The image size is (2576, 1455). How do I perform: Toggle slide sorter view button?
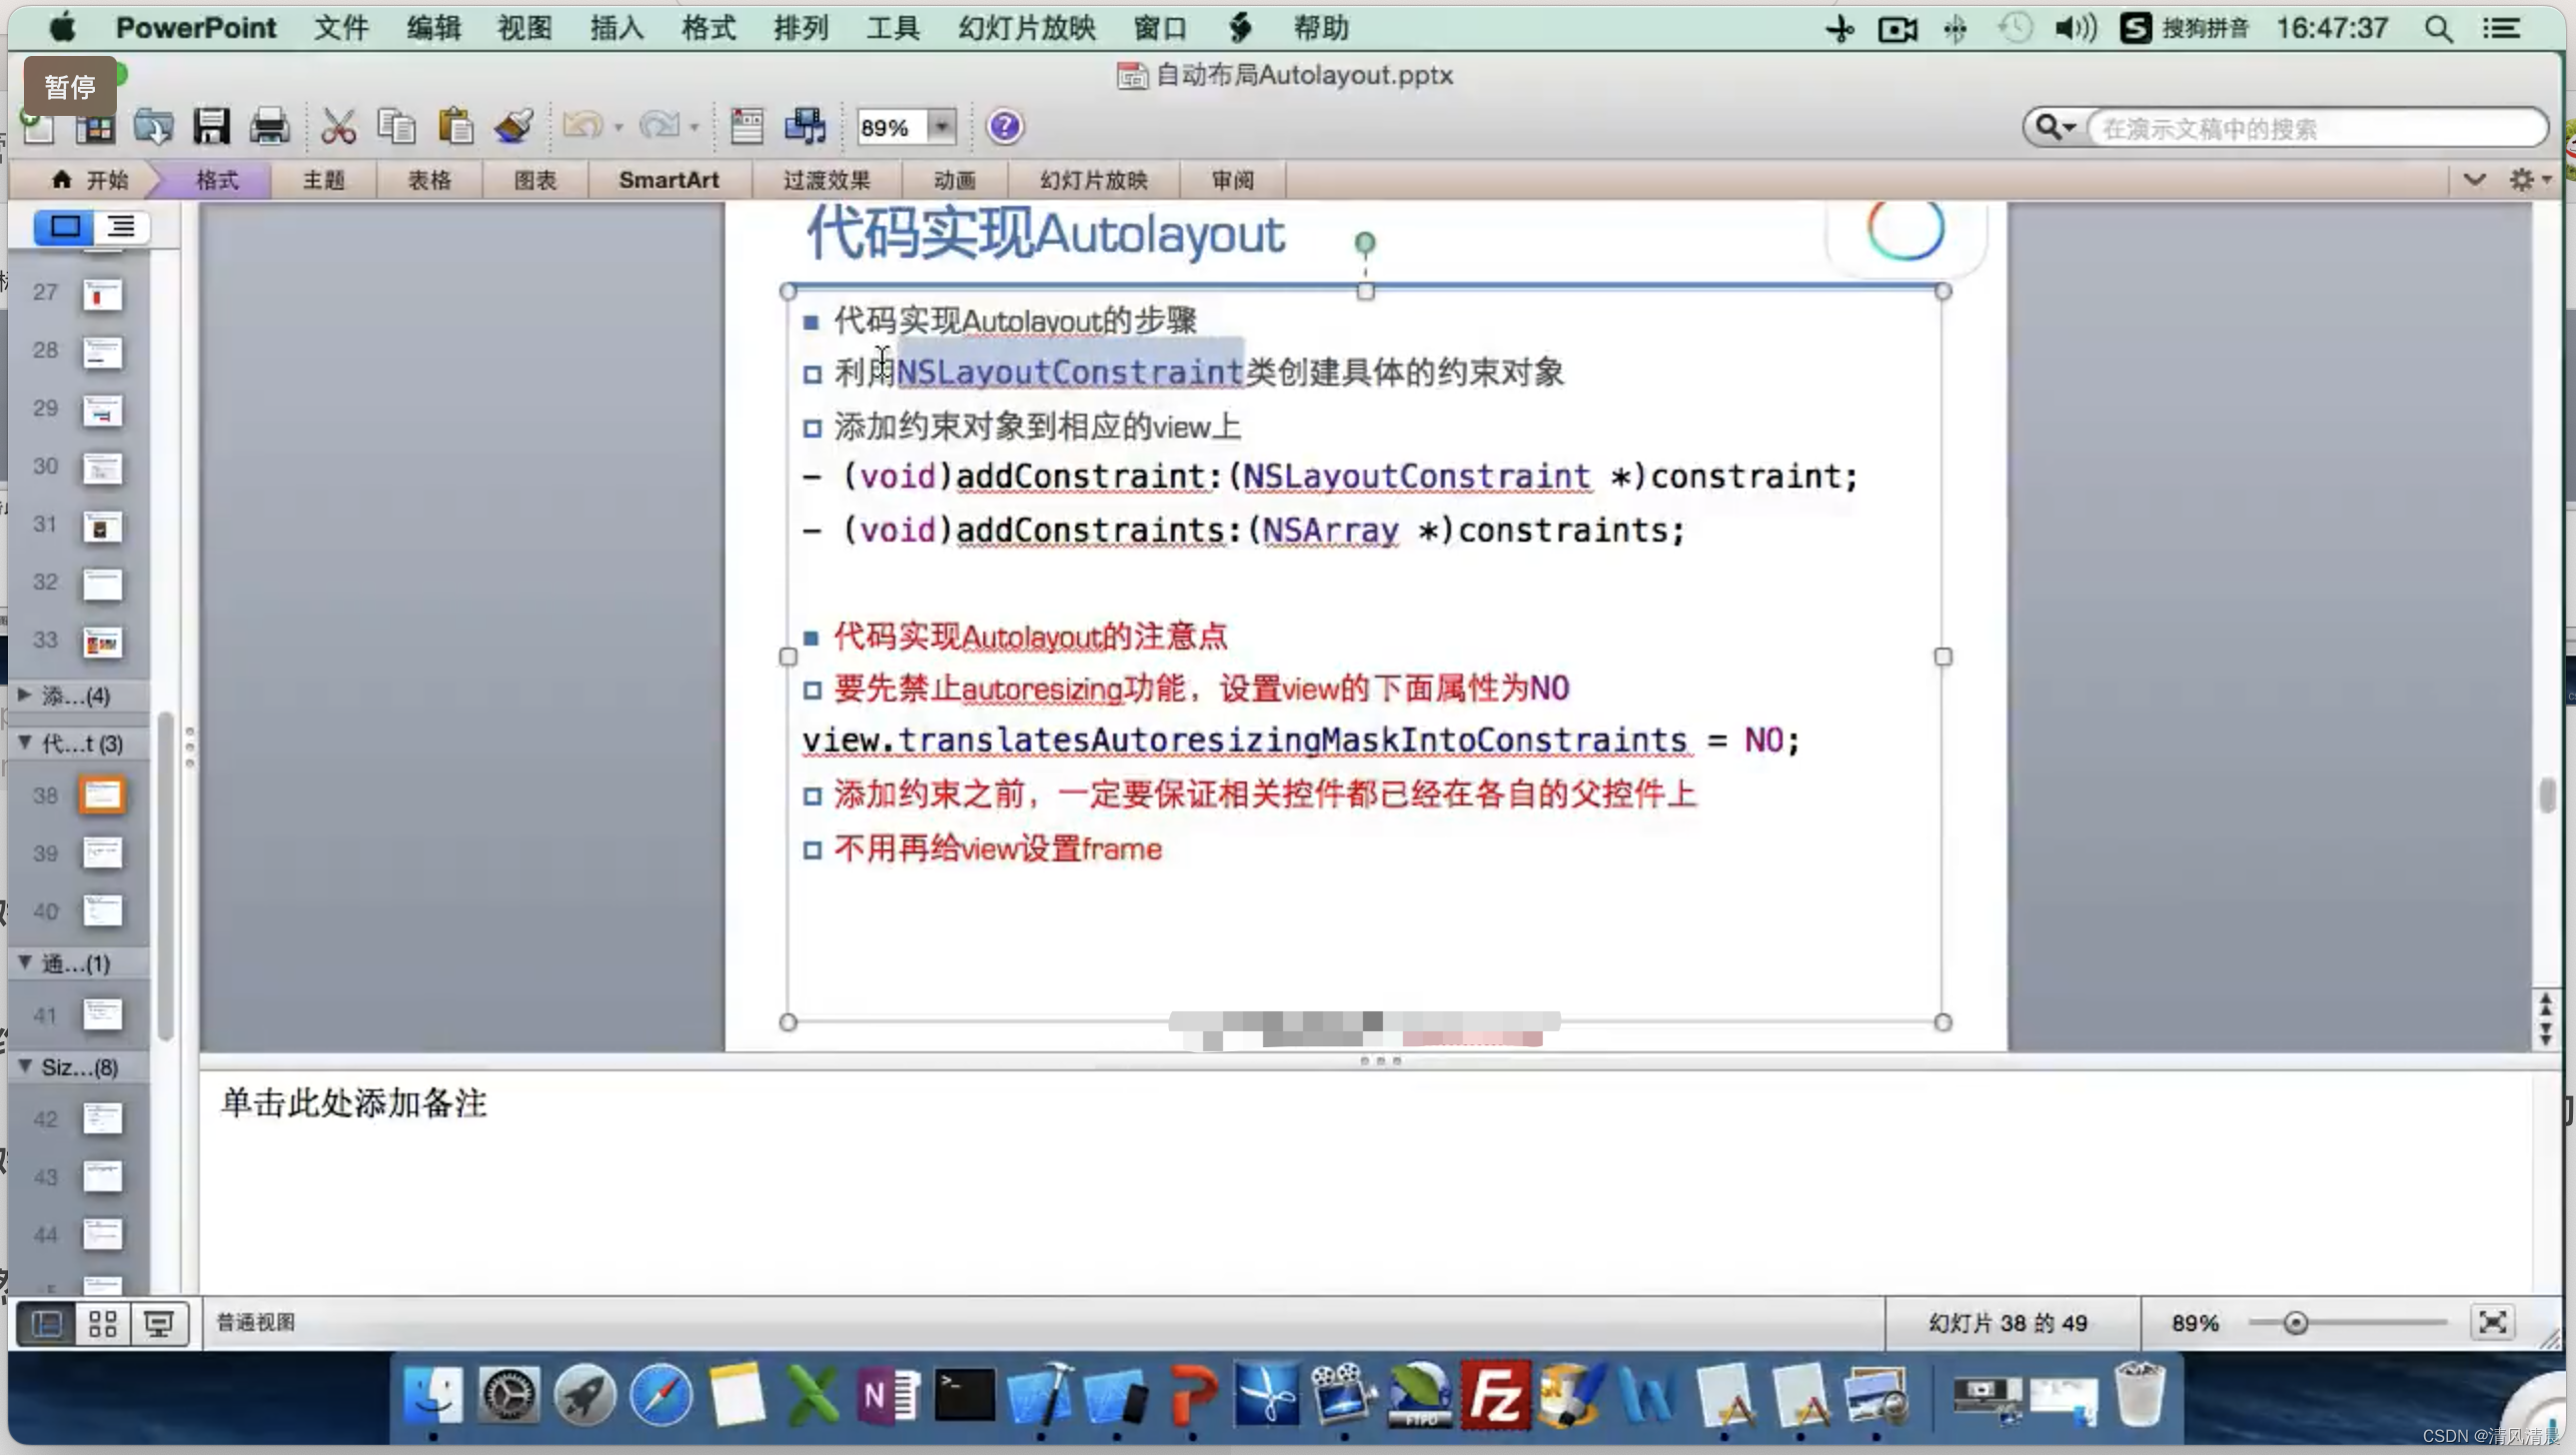[x=103, y=1324]
